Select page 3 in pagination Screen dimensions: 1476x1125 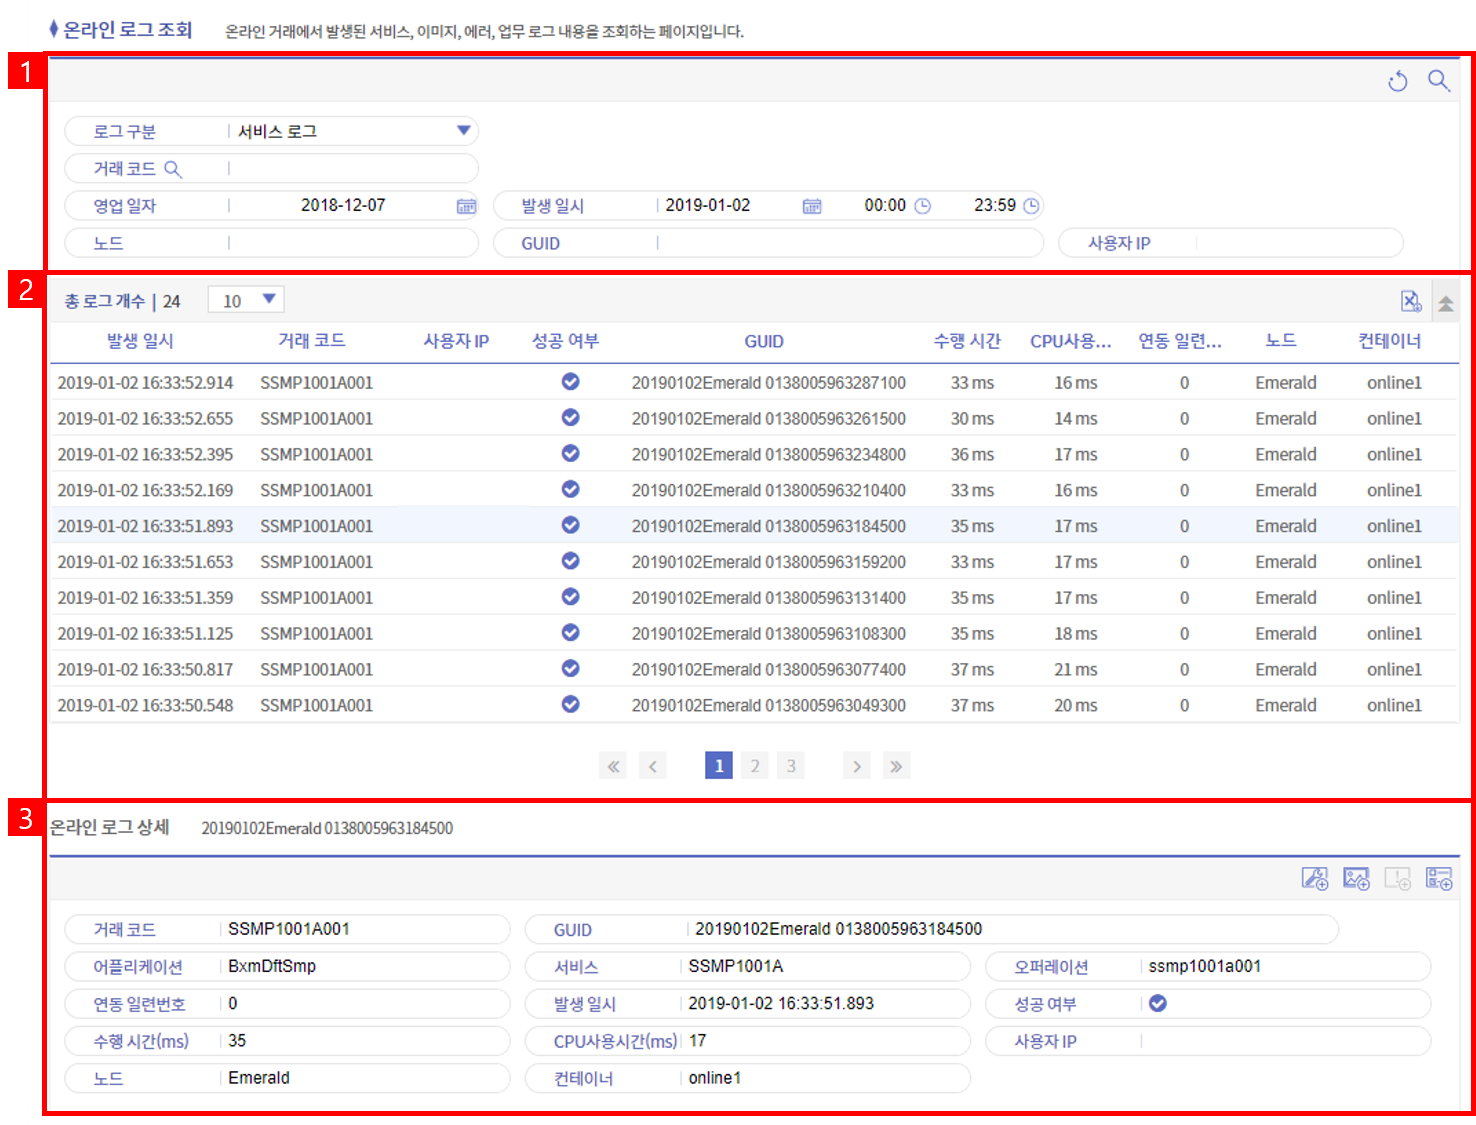(791, 766)
